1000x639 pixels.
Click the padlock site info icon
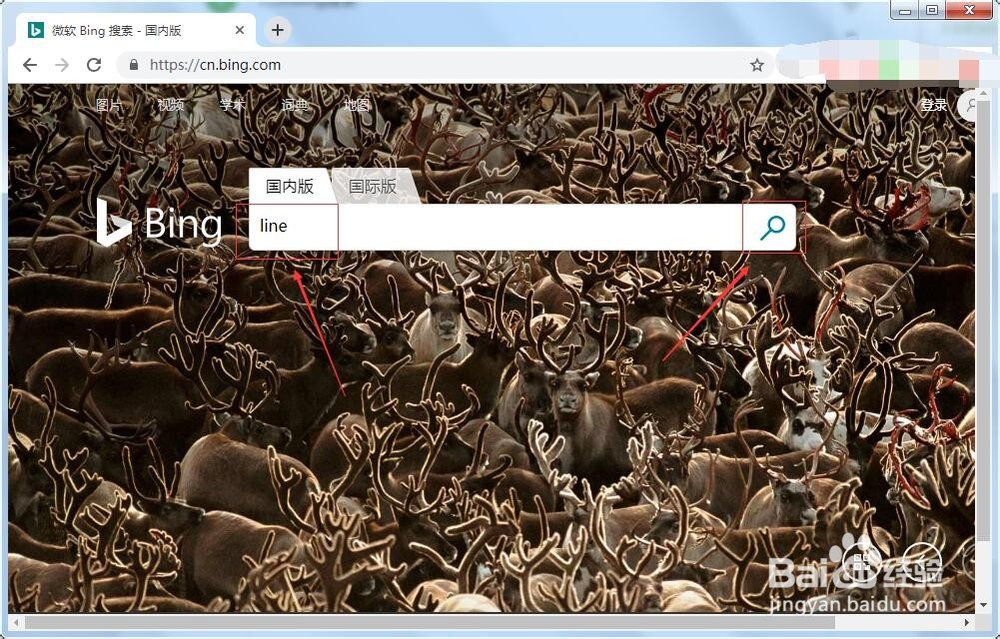tap(133, 64)
